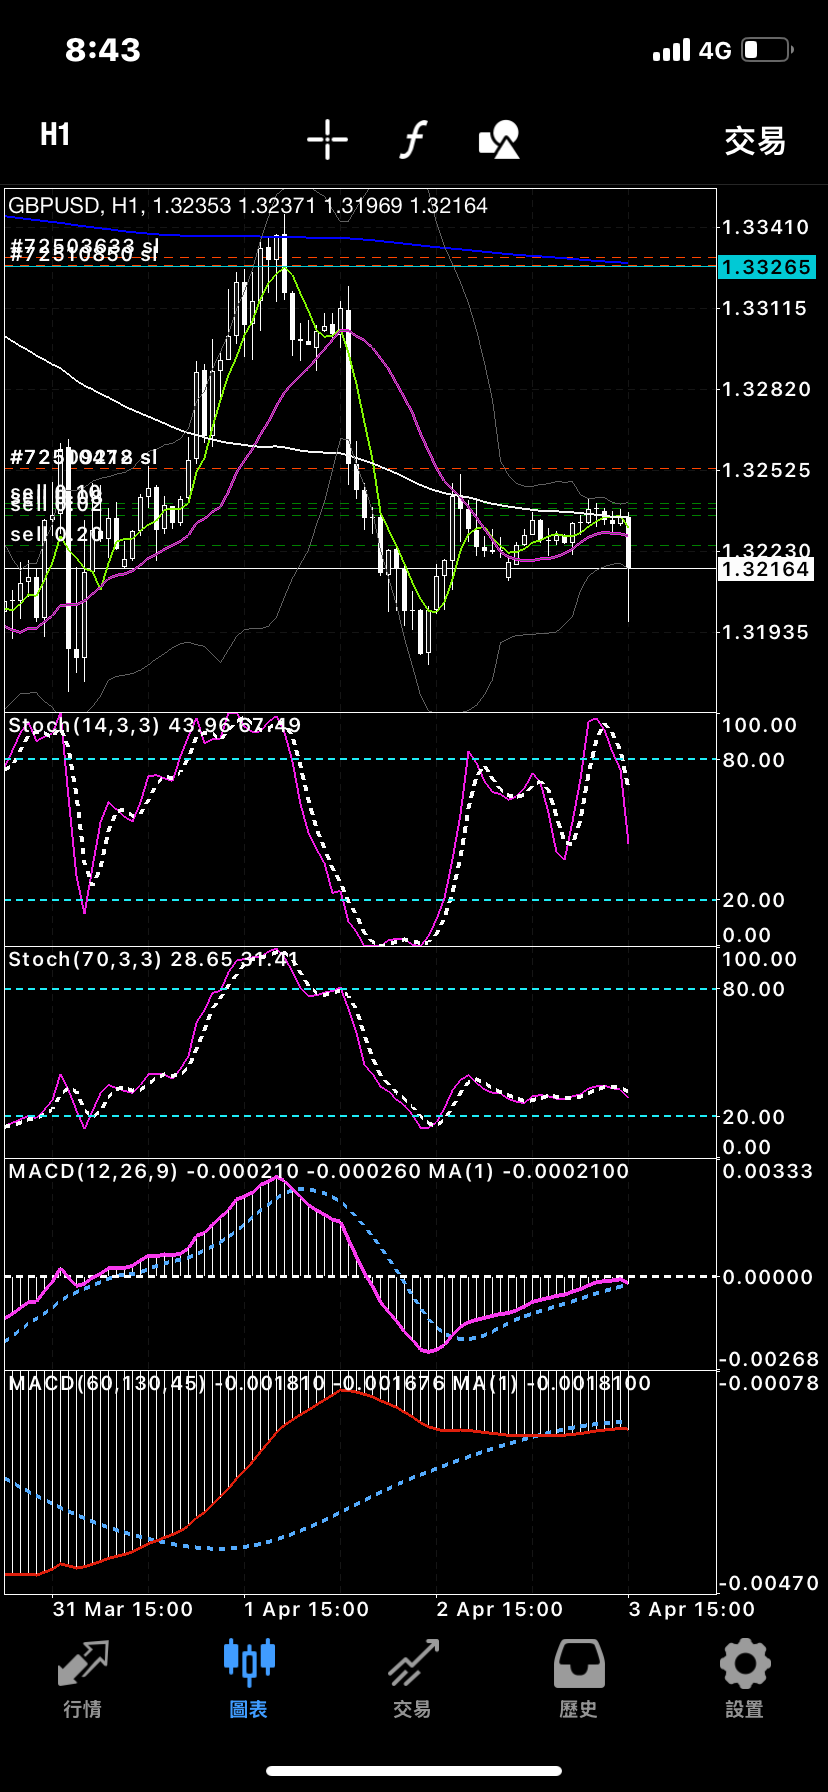This screenshot has height=1792, width=828.
Task: Open the indicators function icon
Action: (413, 139)
